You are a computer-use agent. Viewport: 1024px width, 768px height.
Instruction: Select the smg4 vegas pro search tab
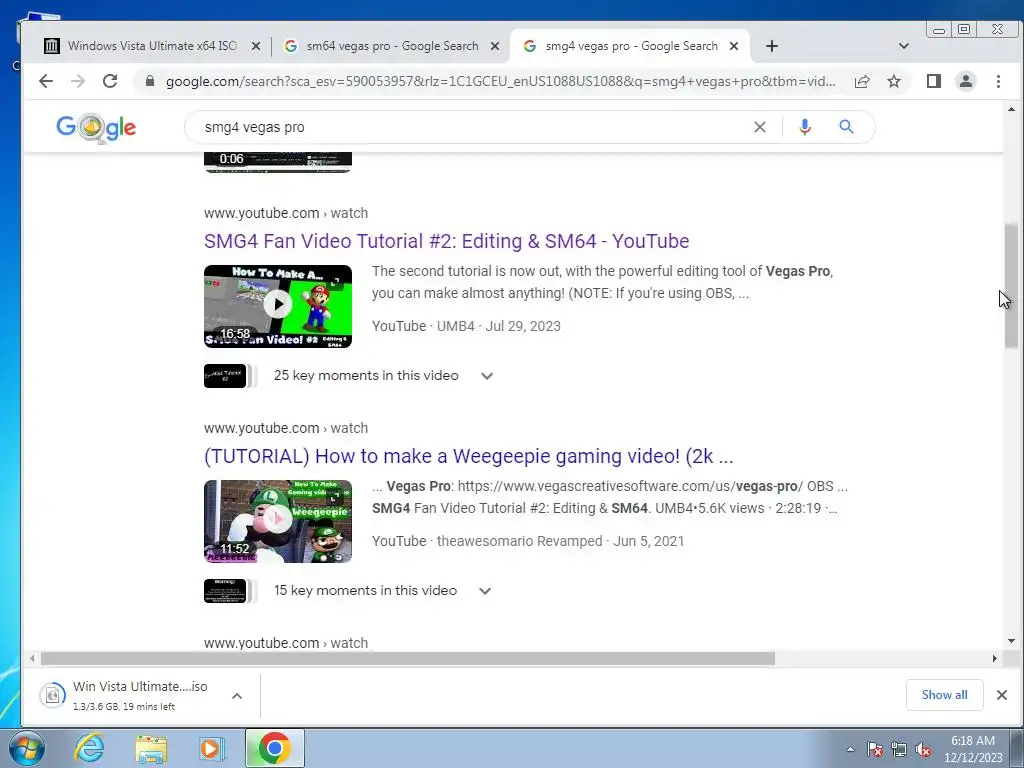[631, 46]
